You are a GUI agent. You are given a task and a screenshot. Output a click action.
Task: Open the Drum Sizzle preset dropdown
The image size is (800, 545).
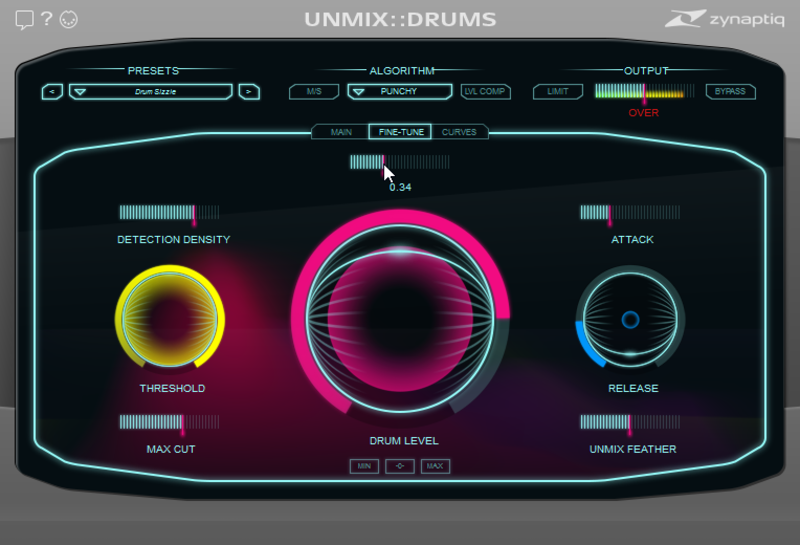(x=151, y=92)
